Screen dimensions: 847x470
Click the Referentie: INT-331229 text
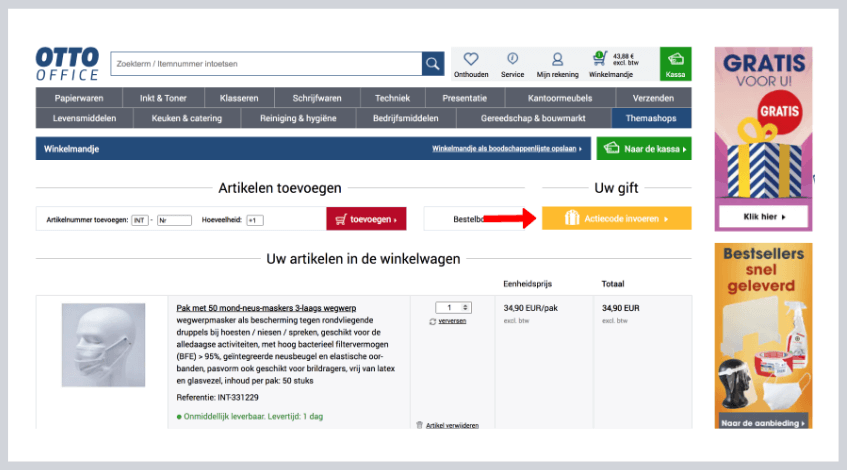point(217,398)
